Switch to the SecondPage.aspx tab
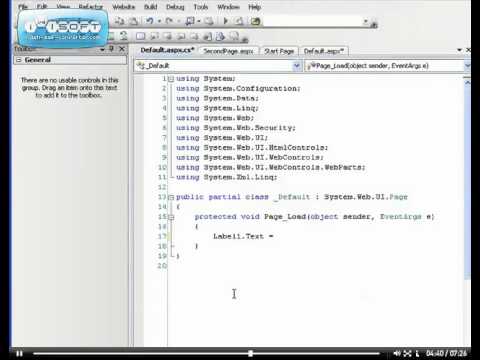The height and width of the screenshot is (360, 480). [x=229, y=51]
